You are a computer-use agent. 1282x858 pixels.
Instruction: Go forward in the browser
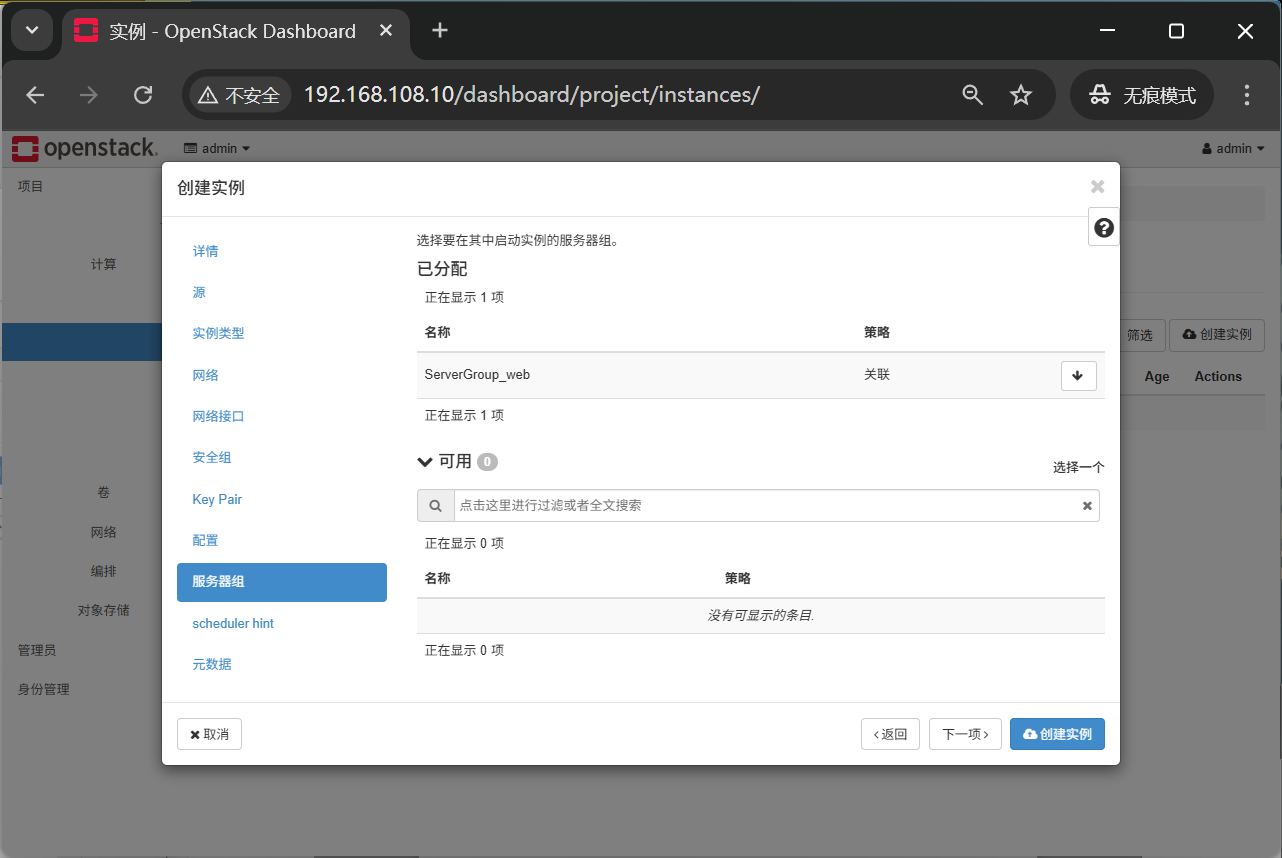click(x=89, y=95)
